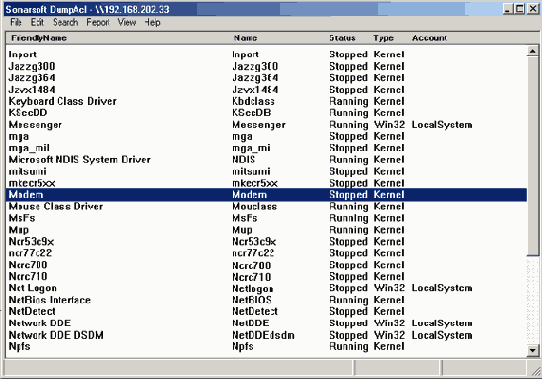Select the highlighted Modem row

[x=267, y=195]
